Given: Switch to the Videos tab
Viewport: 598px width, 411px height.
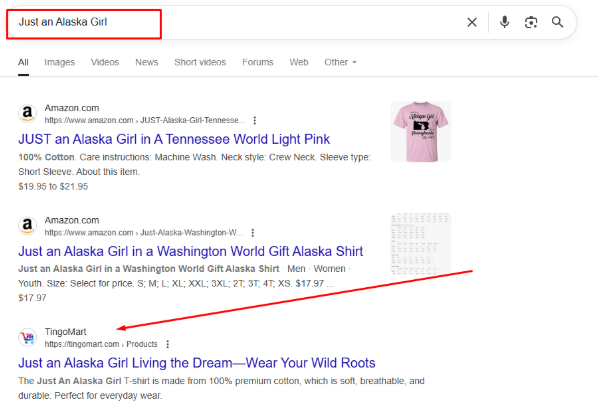Looking at the screenshot, I should 105,62.
